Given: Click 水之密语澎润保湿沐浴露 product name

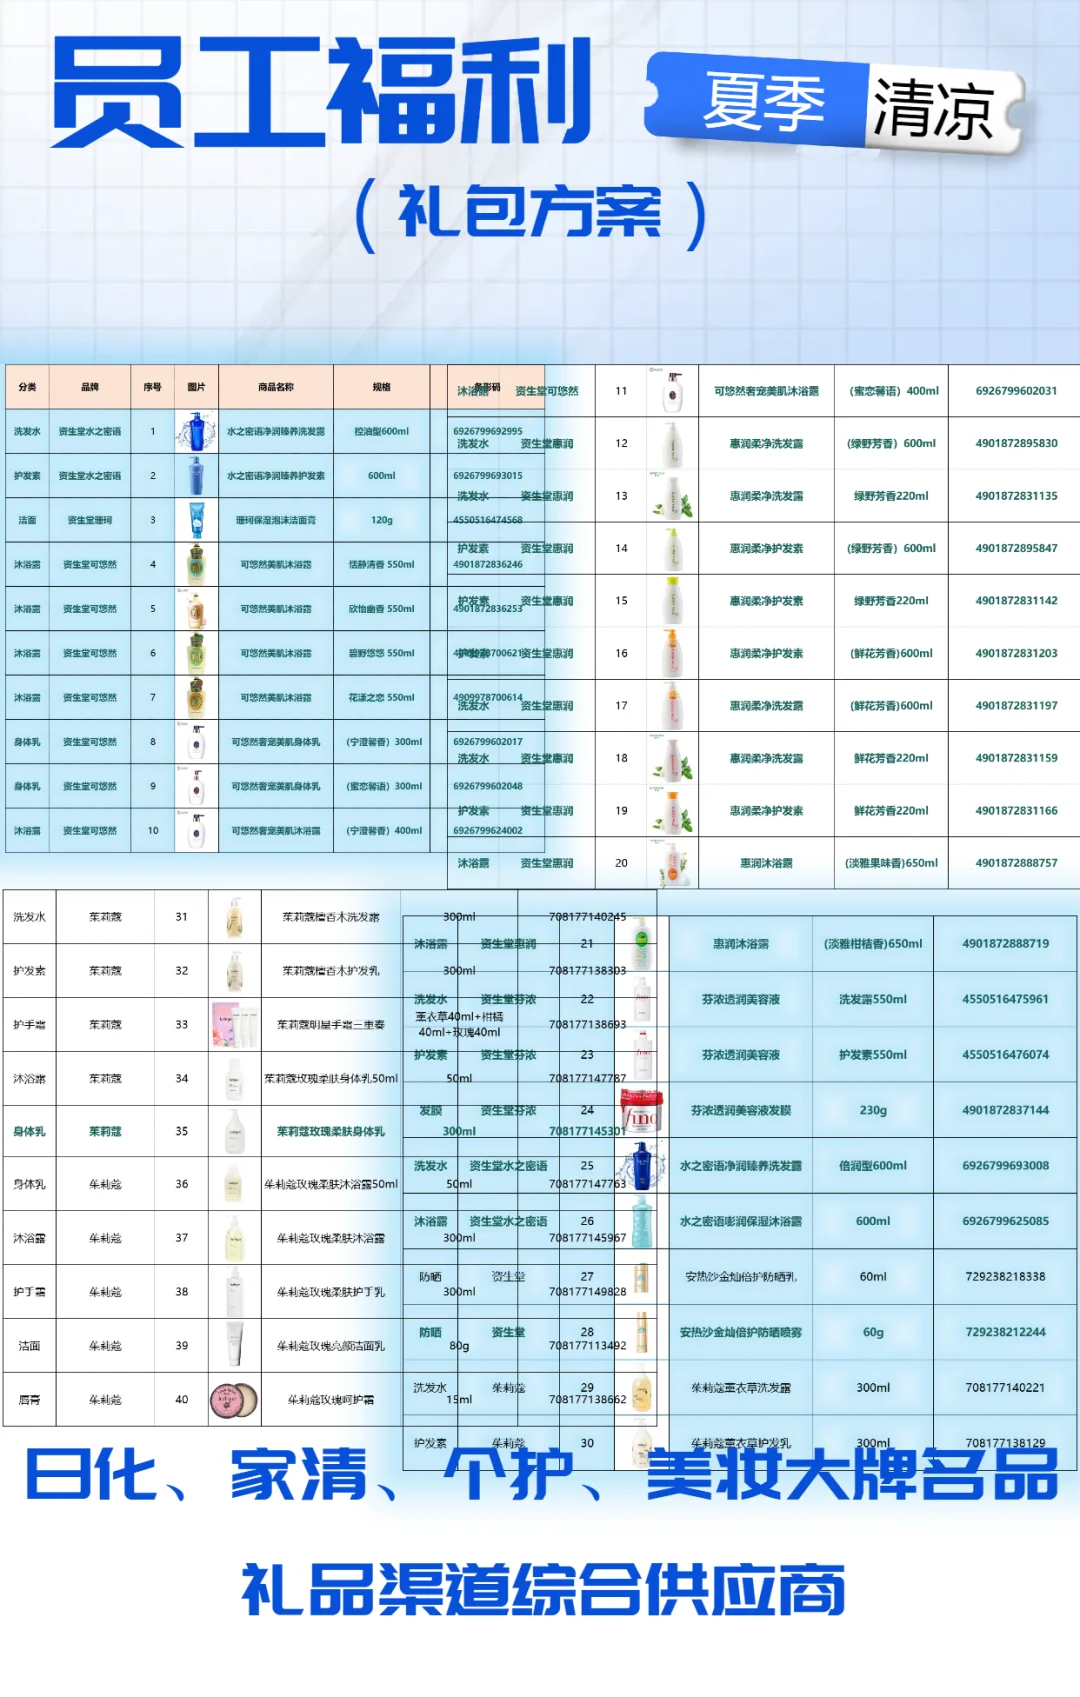Looking at the screenshot, I should [740, 1221].
